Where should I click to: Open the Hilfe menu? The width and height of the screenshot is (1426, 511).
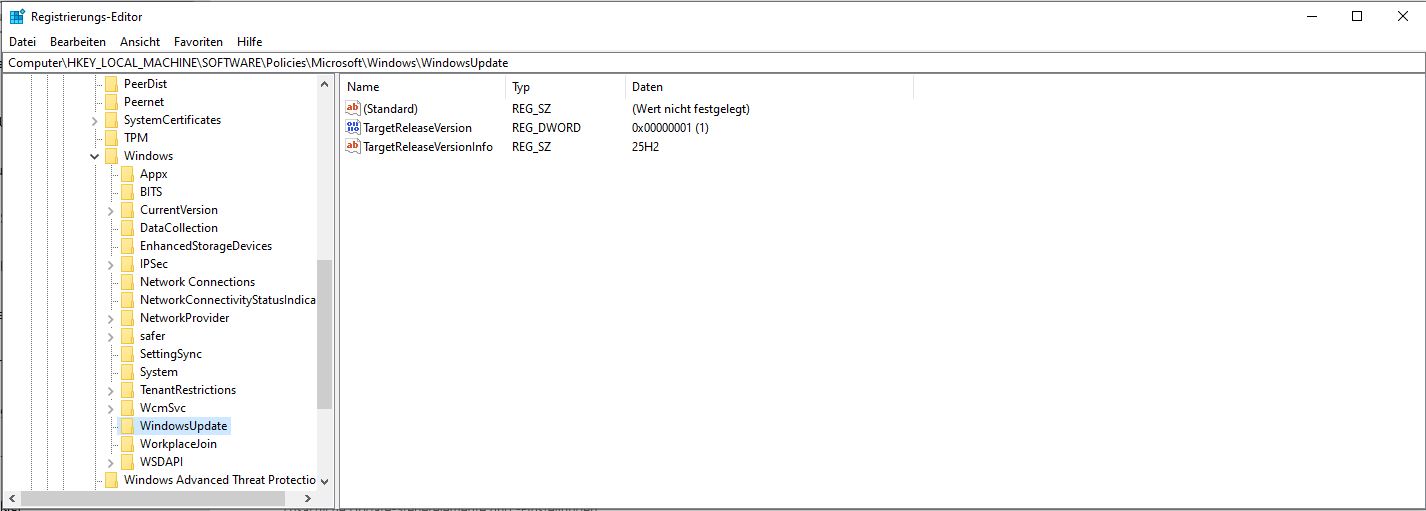pyautogui.click(x=250, y=42)
